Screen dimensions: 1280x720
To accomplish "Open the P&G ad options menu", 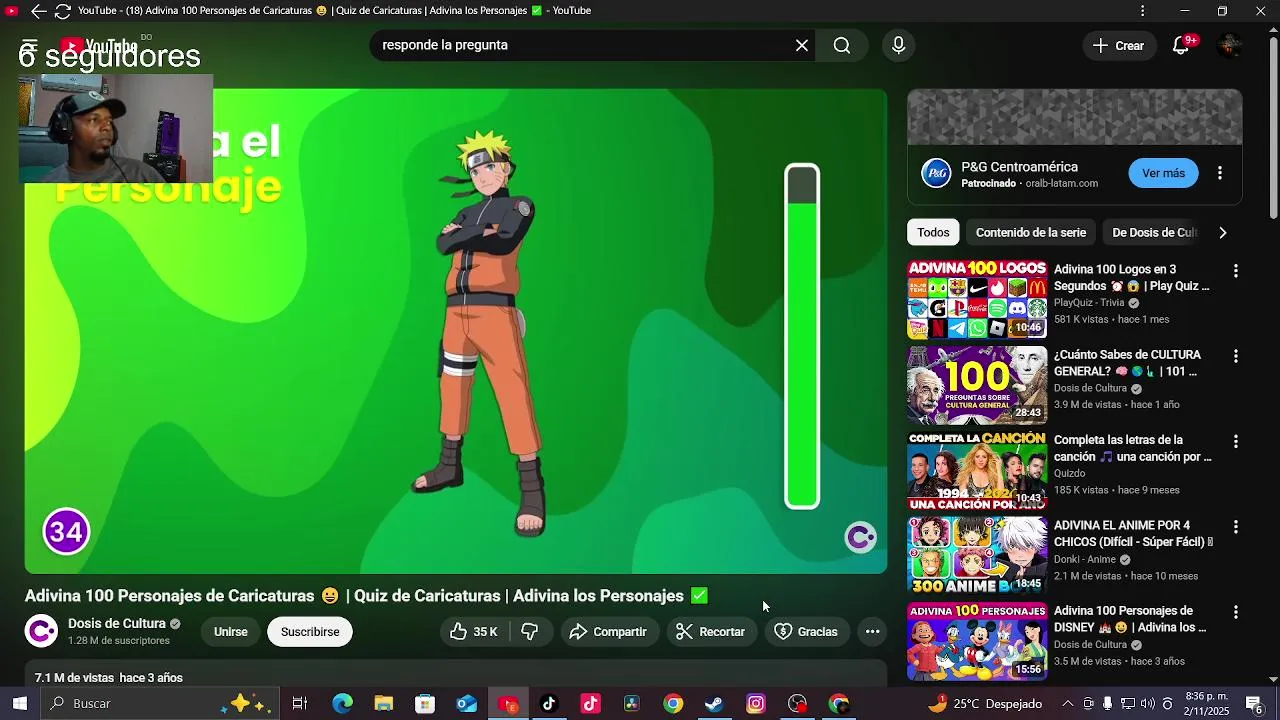I will [x=1220, y=173].
